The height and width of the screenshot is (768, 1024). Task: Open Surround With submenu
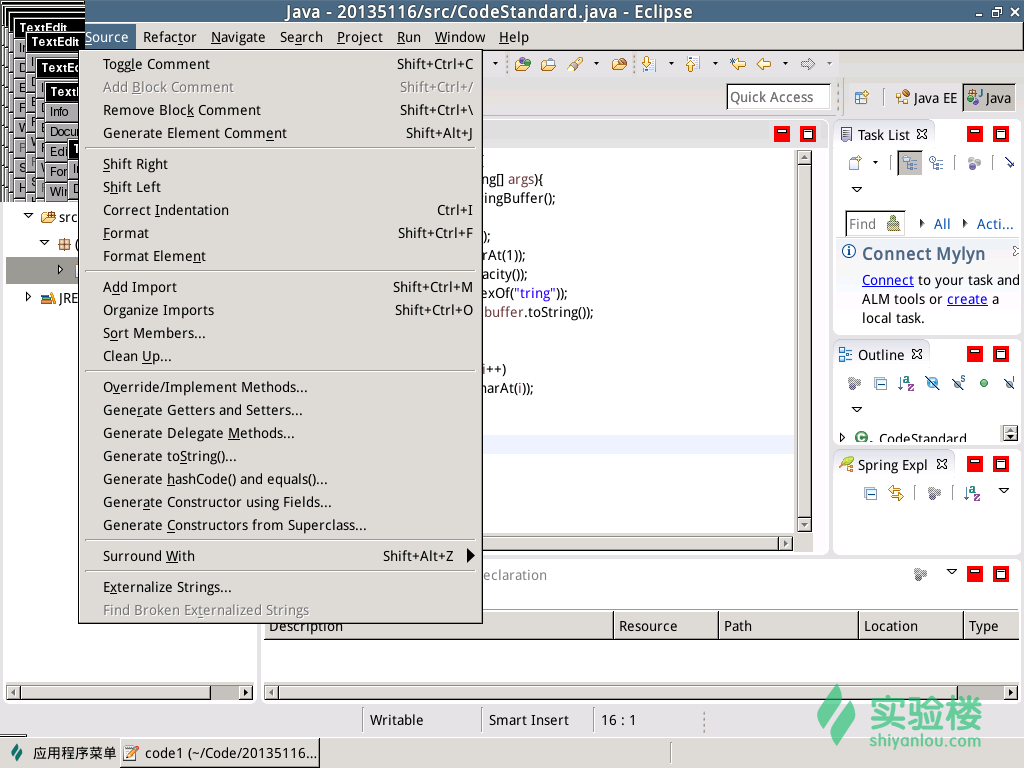[x=282, y=556]
